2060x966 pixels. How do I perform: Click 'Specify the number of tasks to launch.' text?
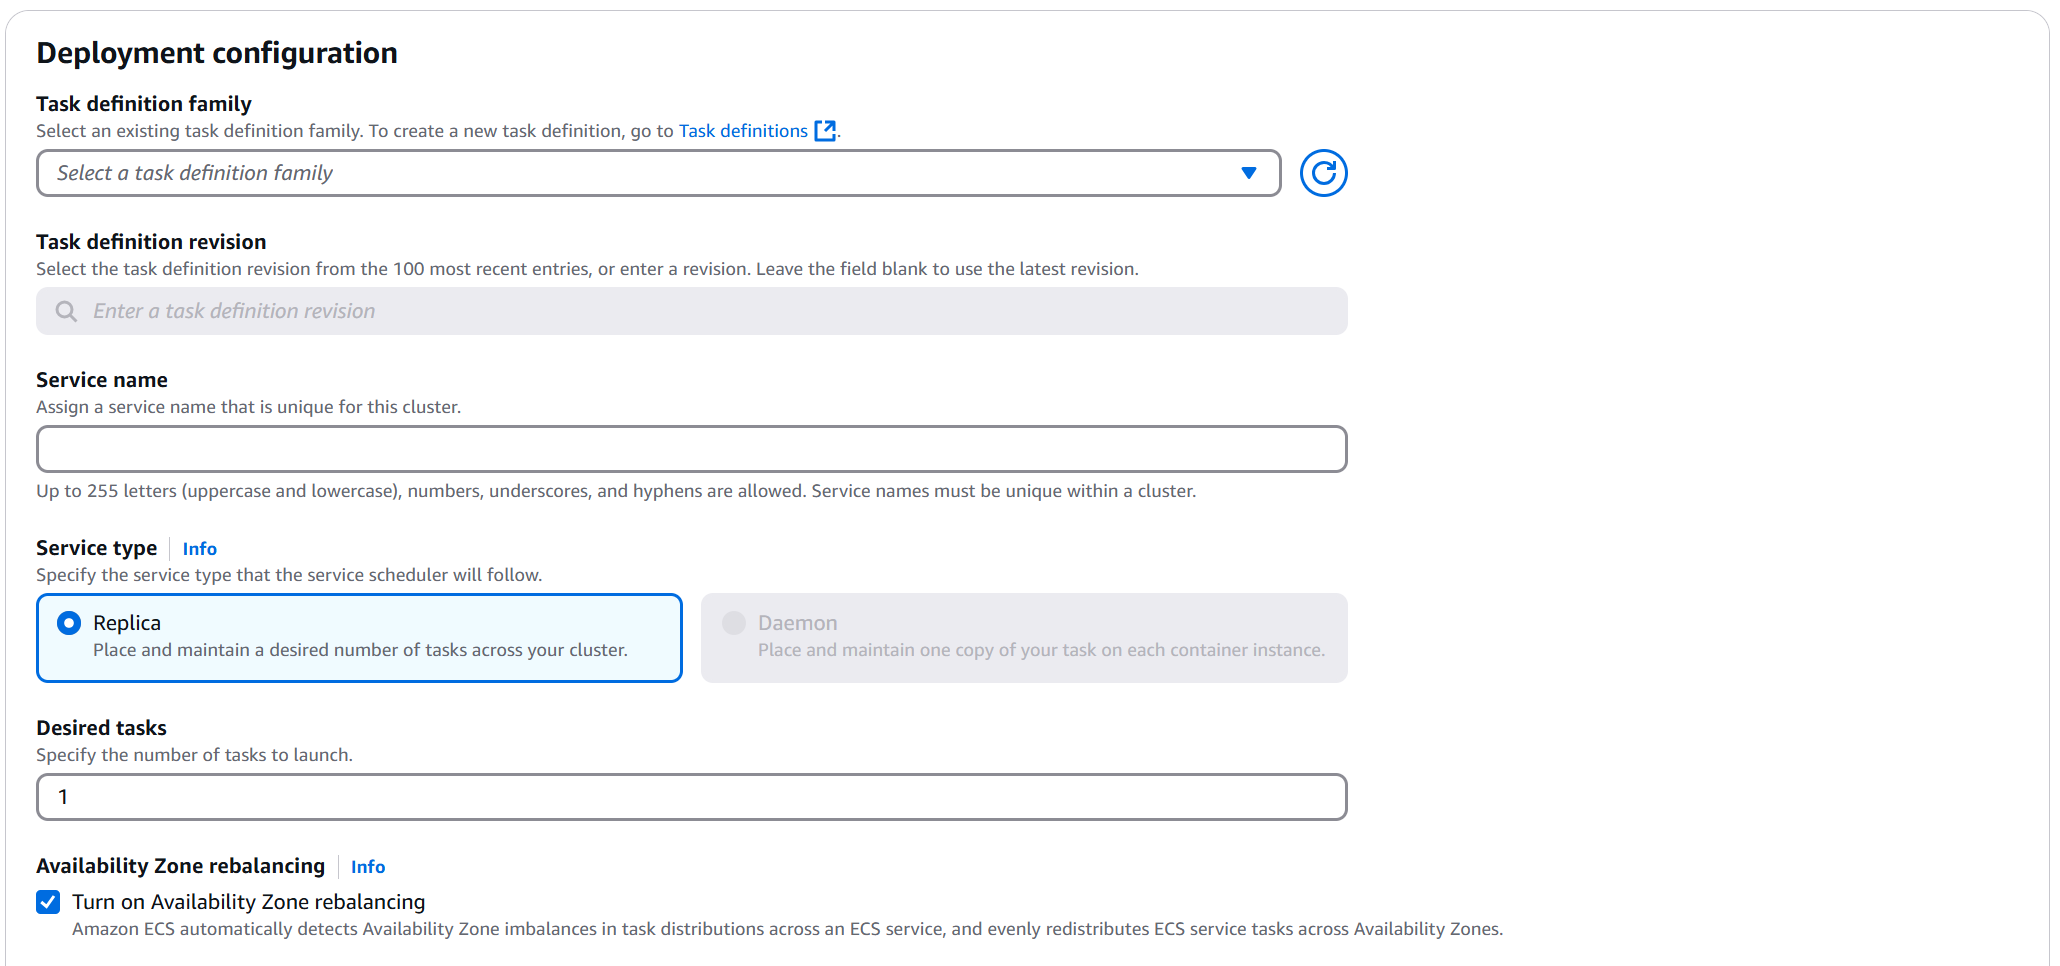tap(194, 755)
